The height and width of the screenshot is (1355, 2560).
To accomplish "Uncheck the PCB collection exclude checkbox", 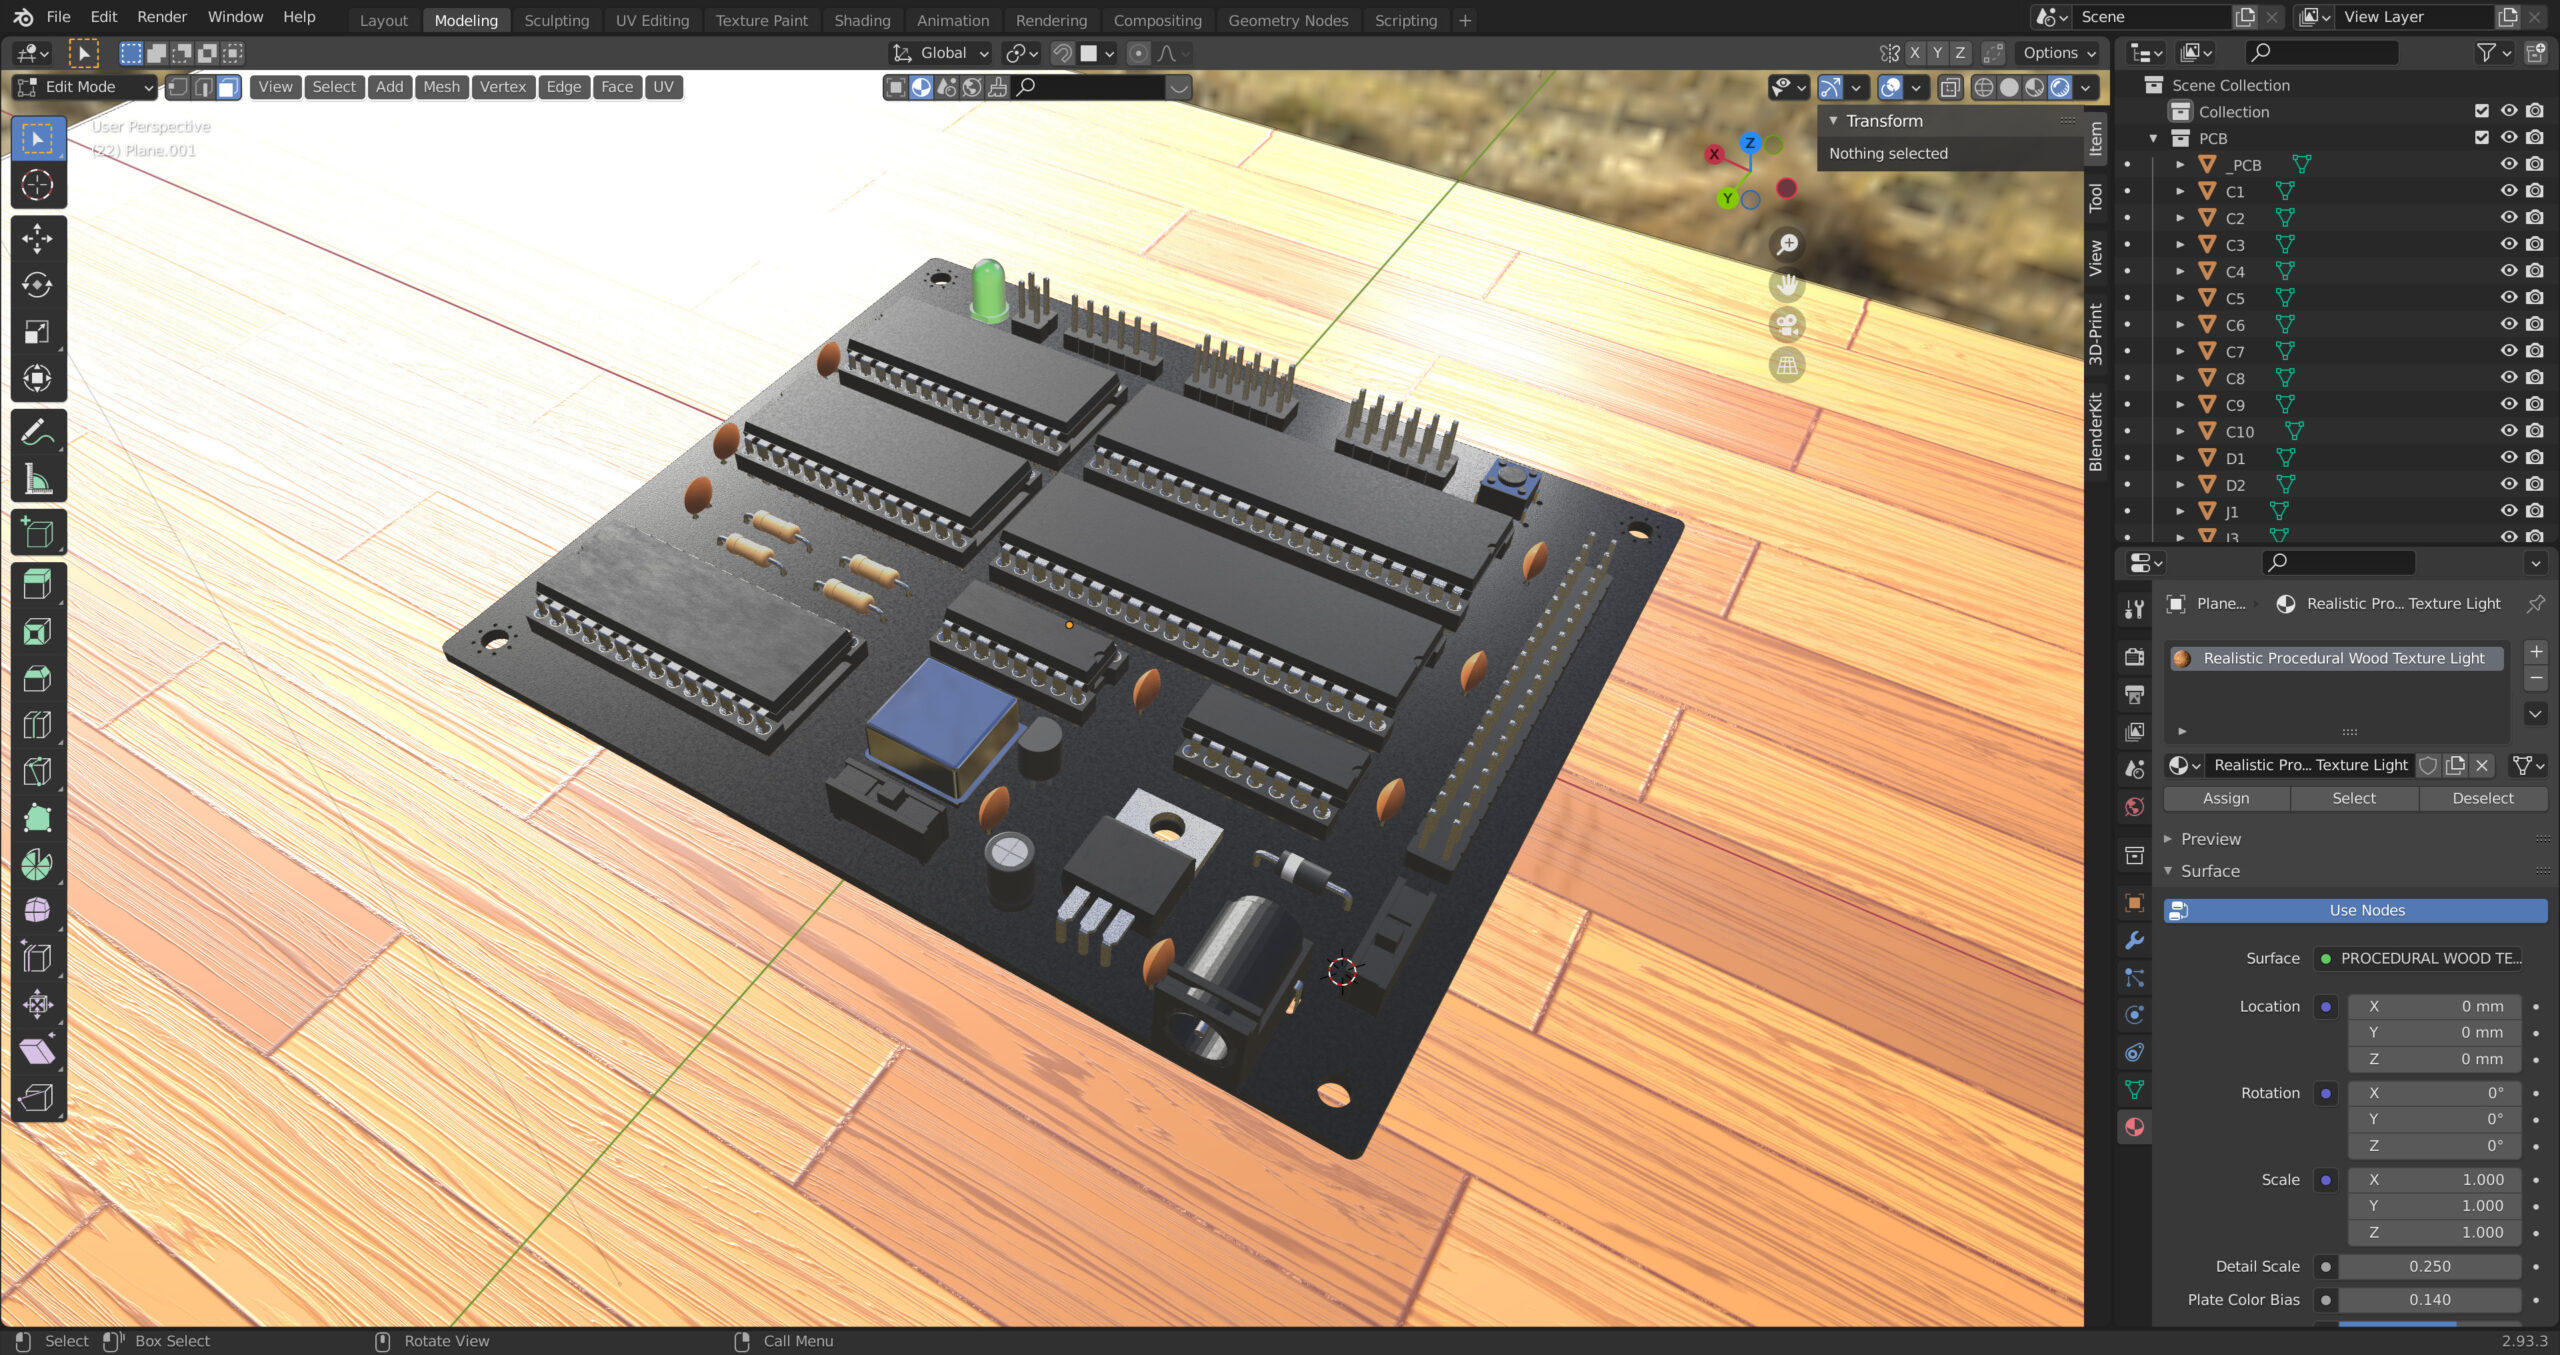I will tap(2481, 138).
